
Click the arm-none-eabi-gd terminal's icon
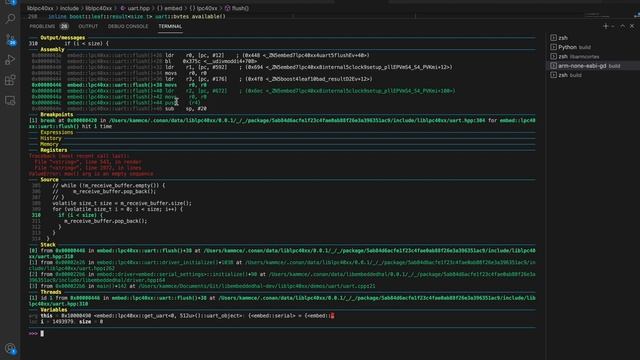pos(553,66)
